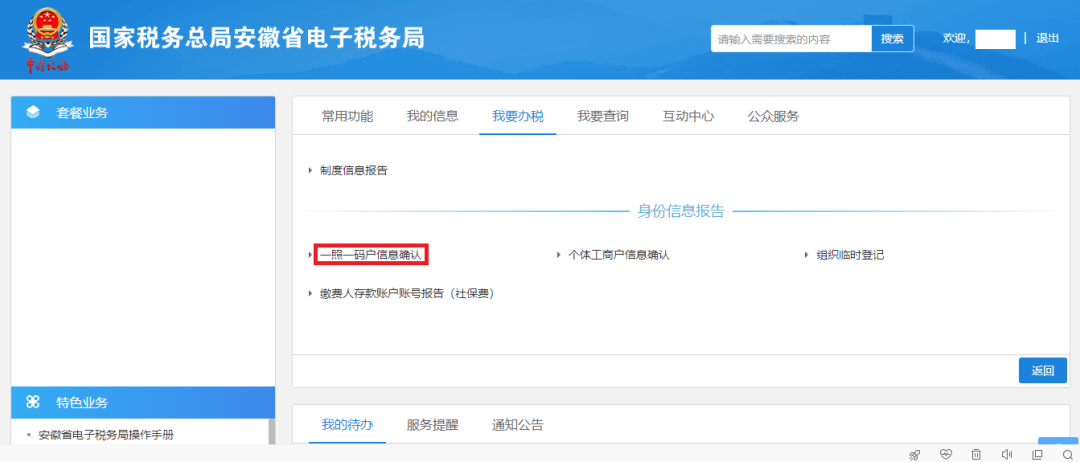The image size is (1080, 462).
Task: Click the 特色业务 panel header
Action: 143,401
